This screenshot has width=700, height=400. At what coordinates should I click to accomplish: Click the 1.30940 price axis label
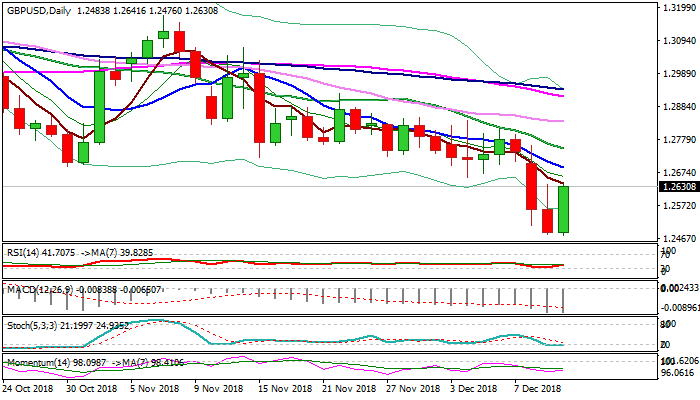click(x=678, y=41)
